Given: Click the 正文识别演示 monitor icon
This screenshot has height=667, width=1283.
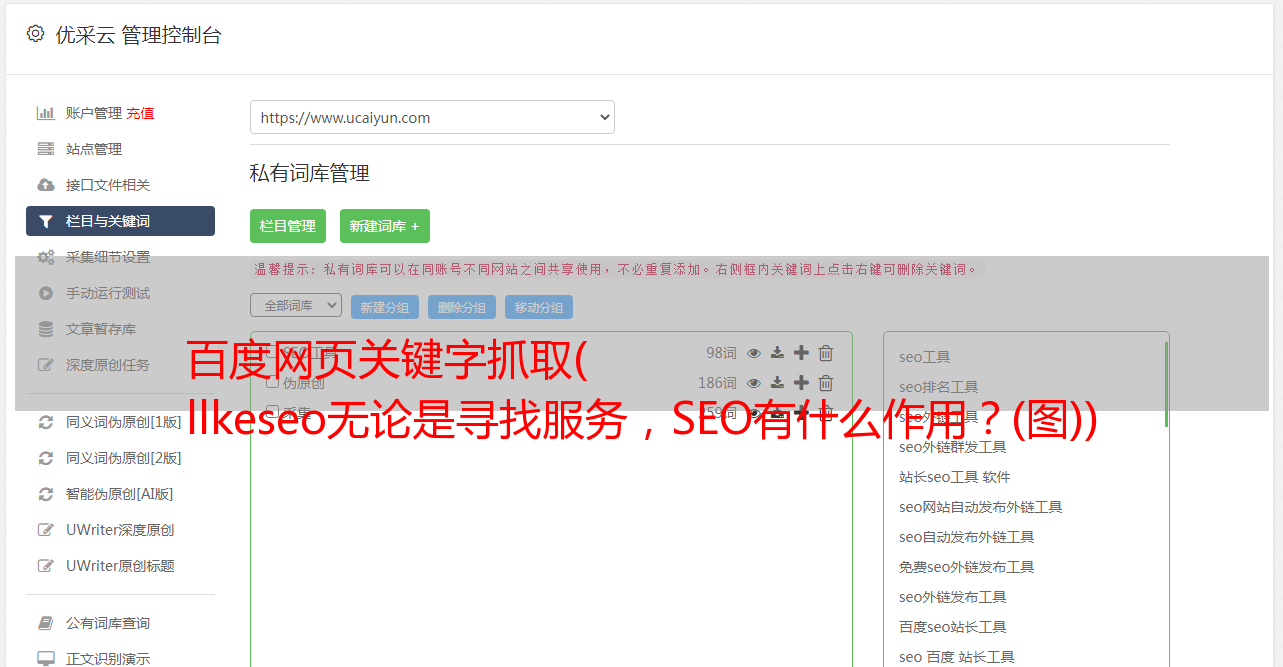Looking at the screenshot, I should pos(46,659).
